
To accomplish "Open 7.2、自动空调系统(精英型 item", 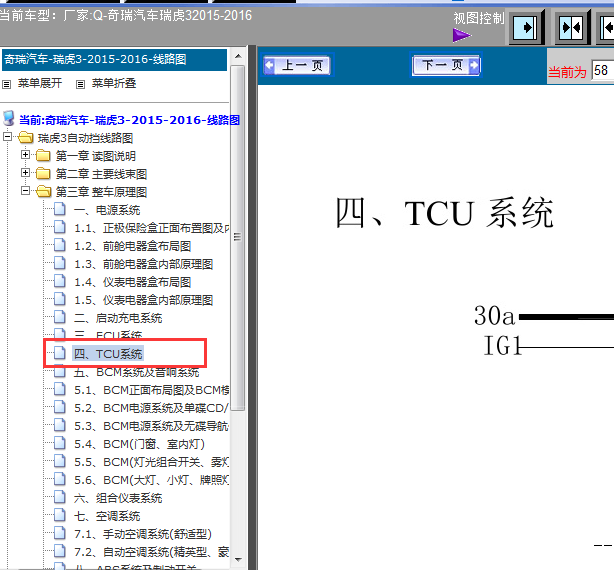I will (152, 552).
